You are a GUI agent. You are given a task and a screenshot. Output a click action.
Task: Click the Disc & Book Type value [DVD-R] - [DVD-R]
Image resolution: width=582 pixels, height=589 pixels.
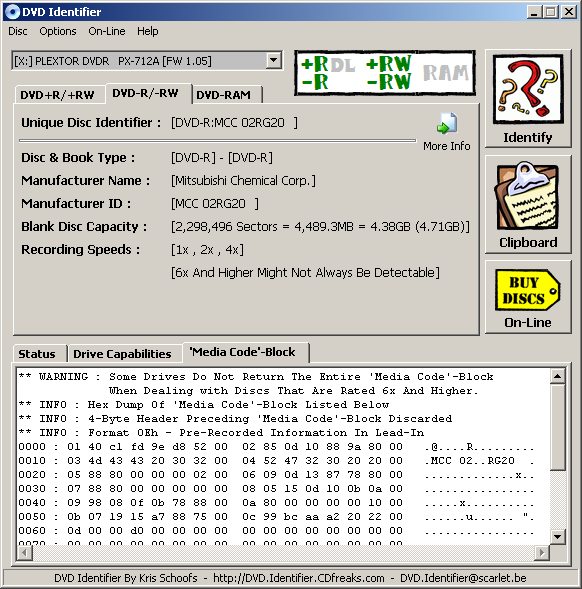pos(222,158)
